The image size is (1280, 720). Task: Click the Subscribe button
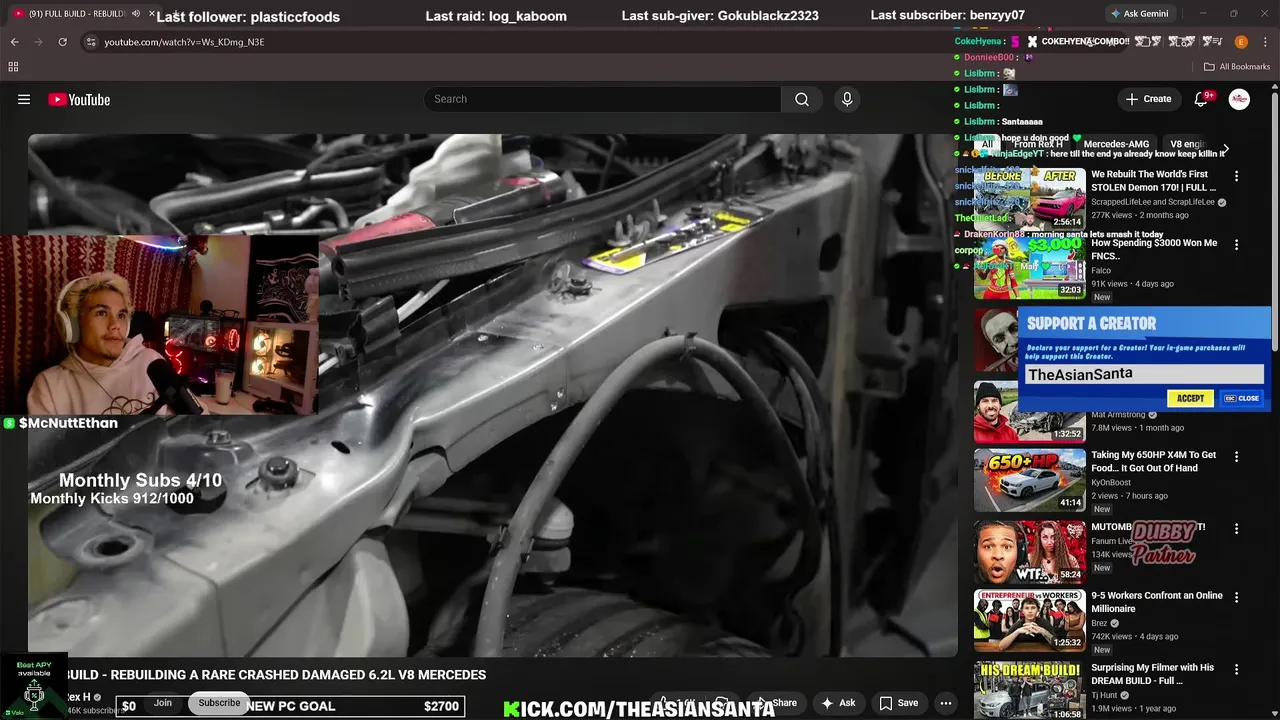pos(219,703)
